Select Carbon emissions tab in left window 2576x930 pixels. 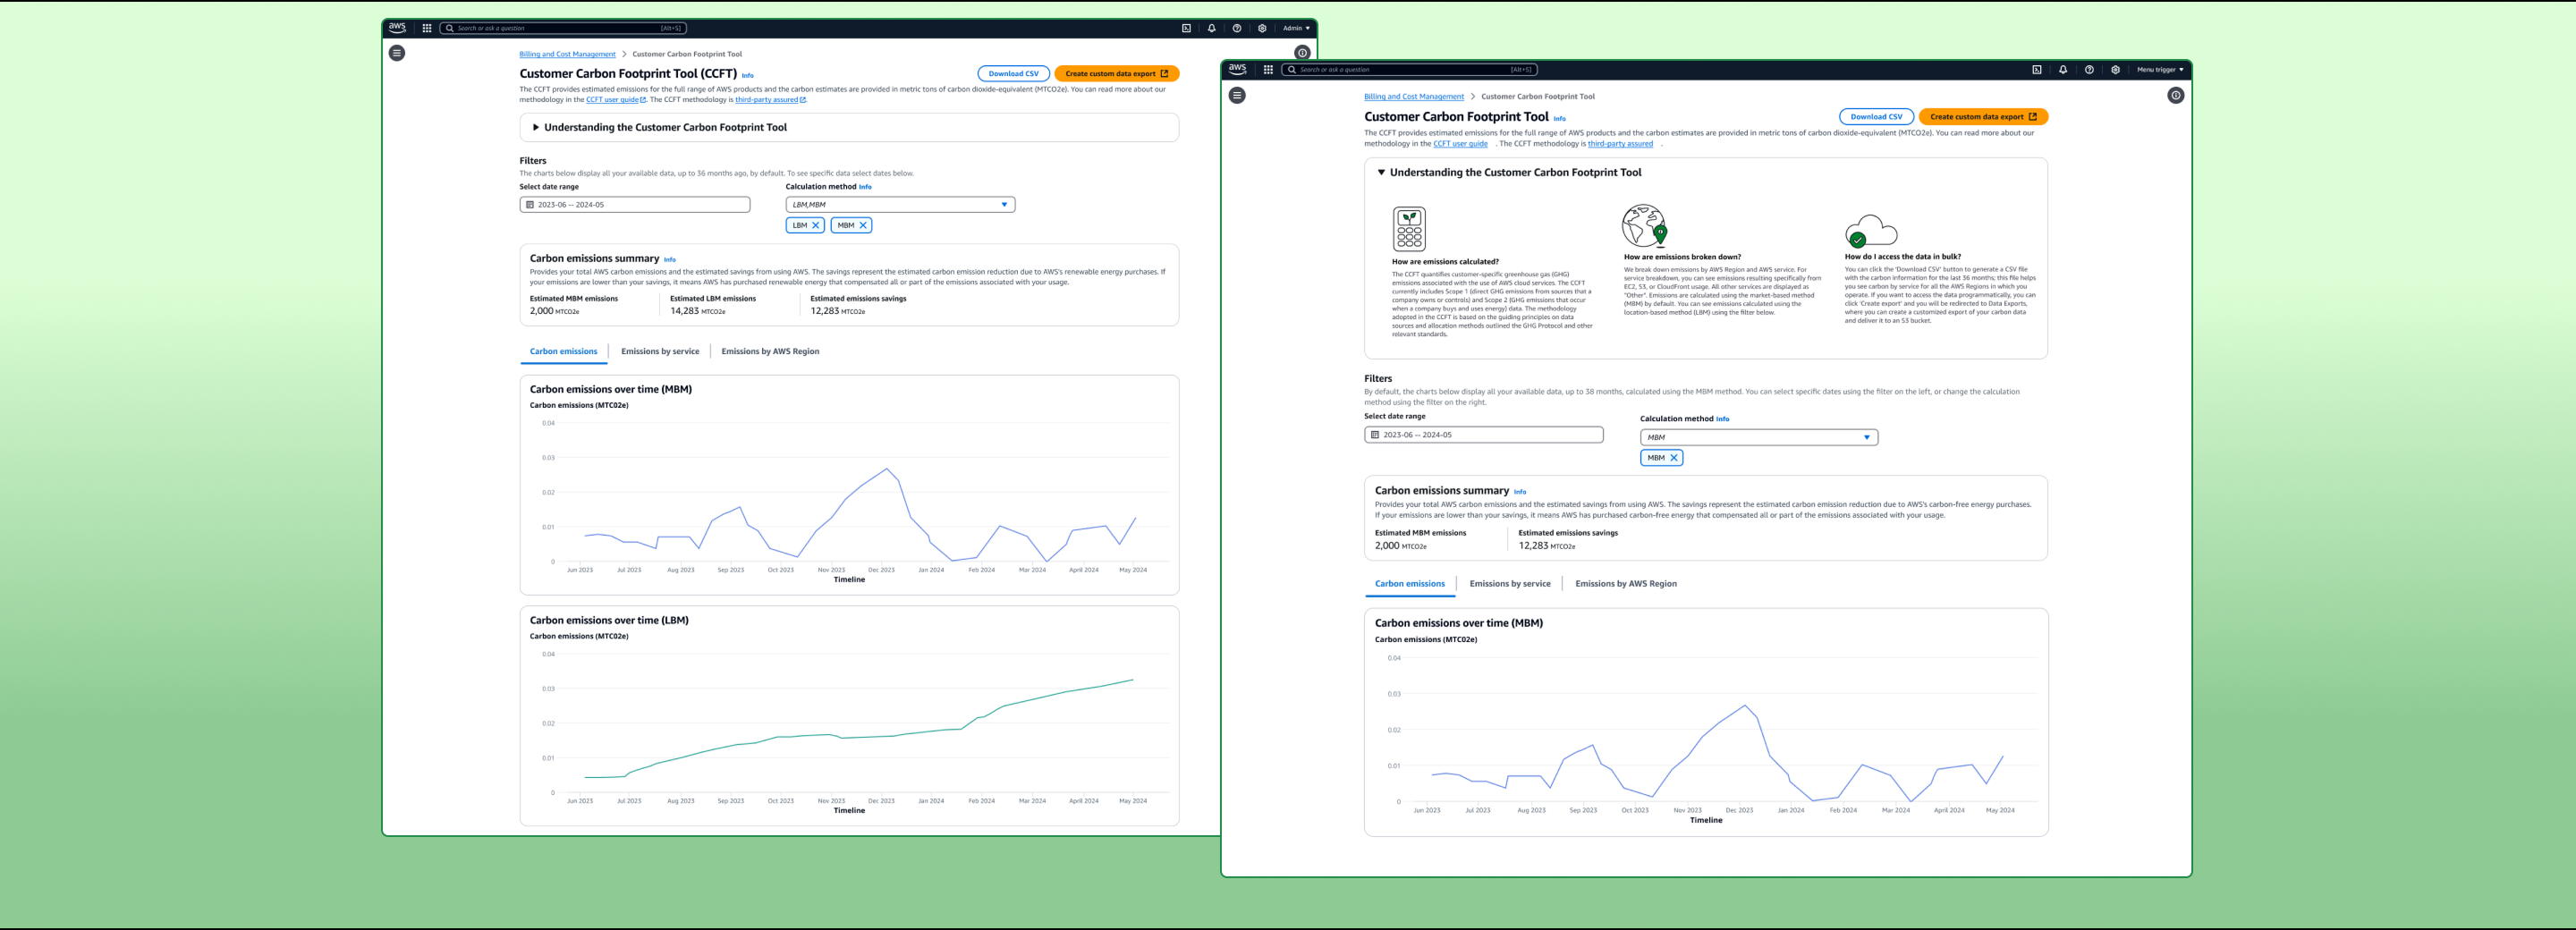(563, 351)
